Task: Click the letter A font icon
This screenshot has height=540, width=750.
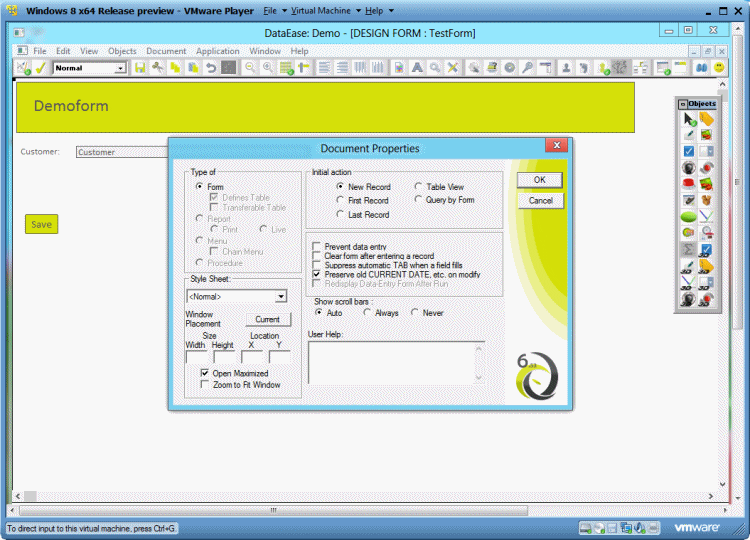Action: (x=417, y=68)
